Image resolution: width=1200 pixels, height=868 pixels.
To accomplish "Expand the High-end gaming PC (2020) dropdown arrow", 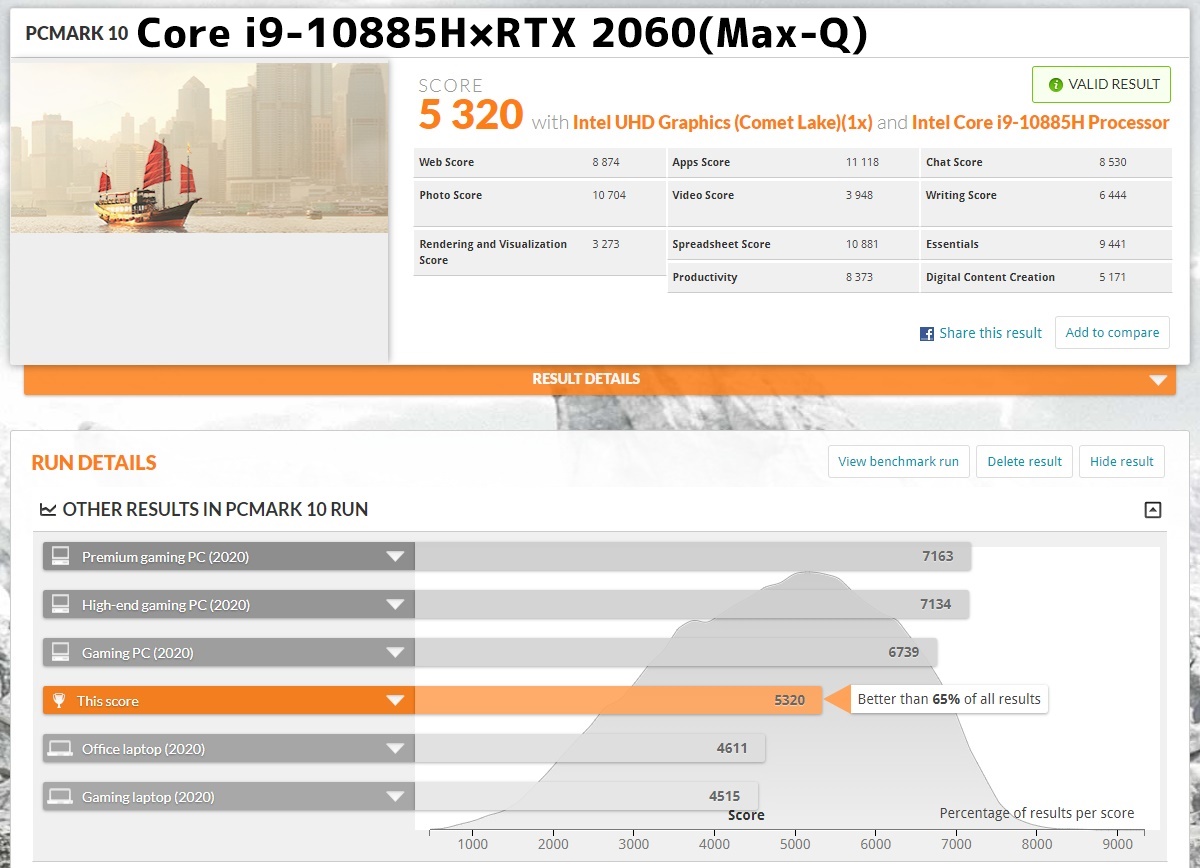I will [x=395, y=605].
